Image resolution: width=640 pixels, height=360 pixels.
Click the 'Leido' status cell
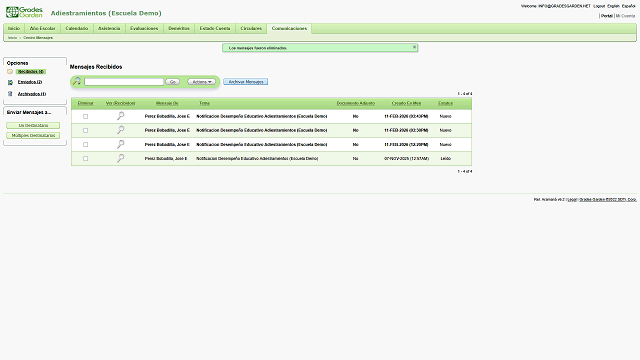[445, 158]
